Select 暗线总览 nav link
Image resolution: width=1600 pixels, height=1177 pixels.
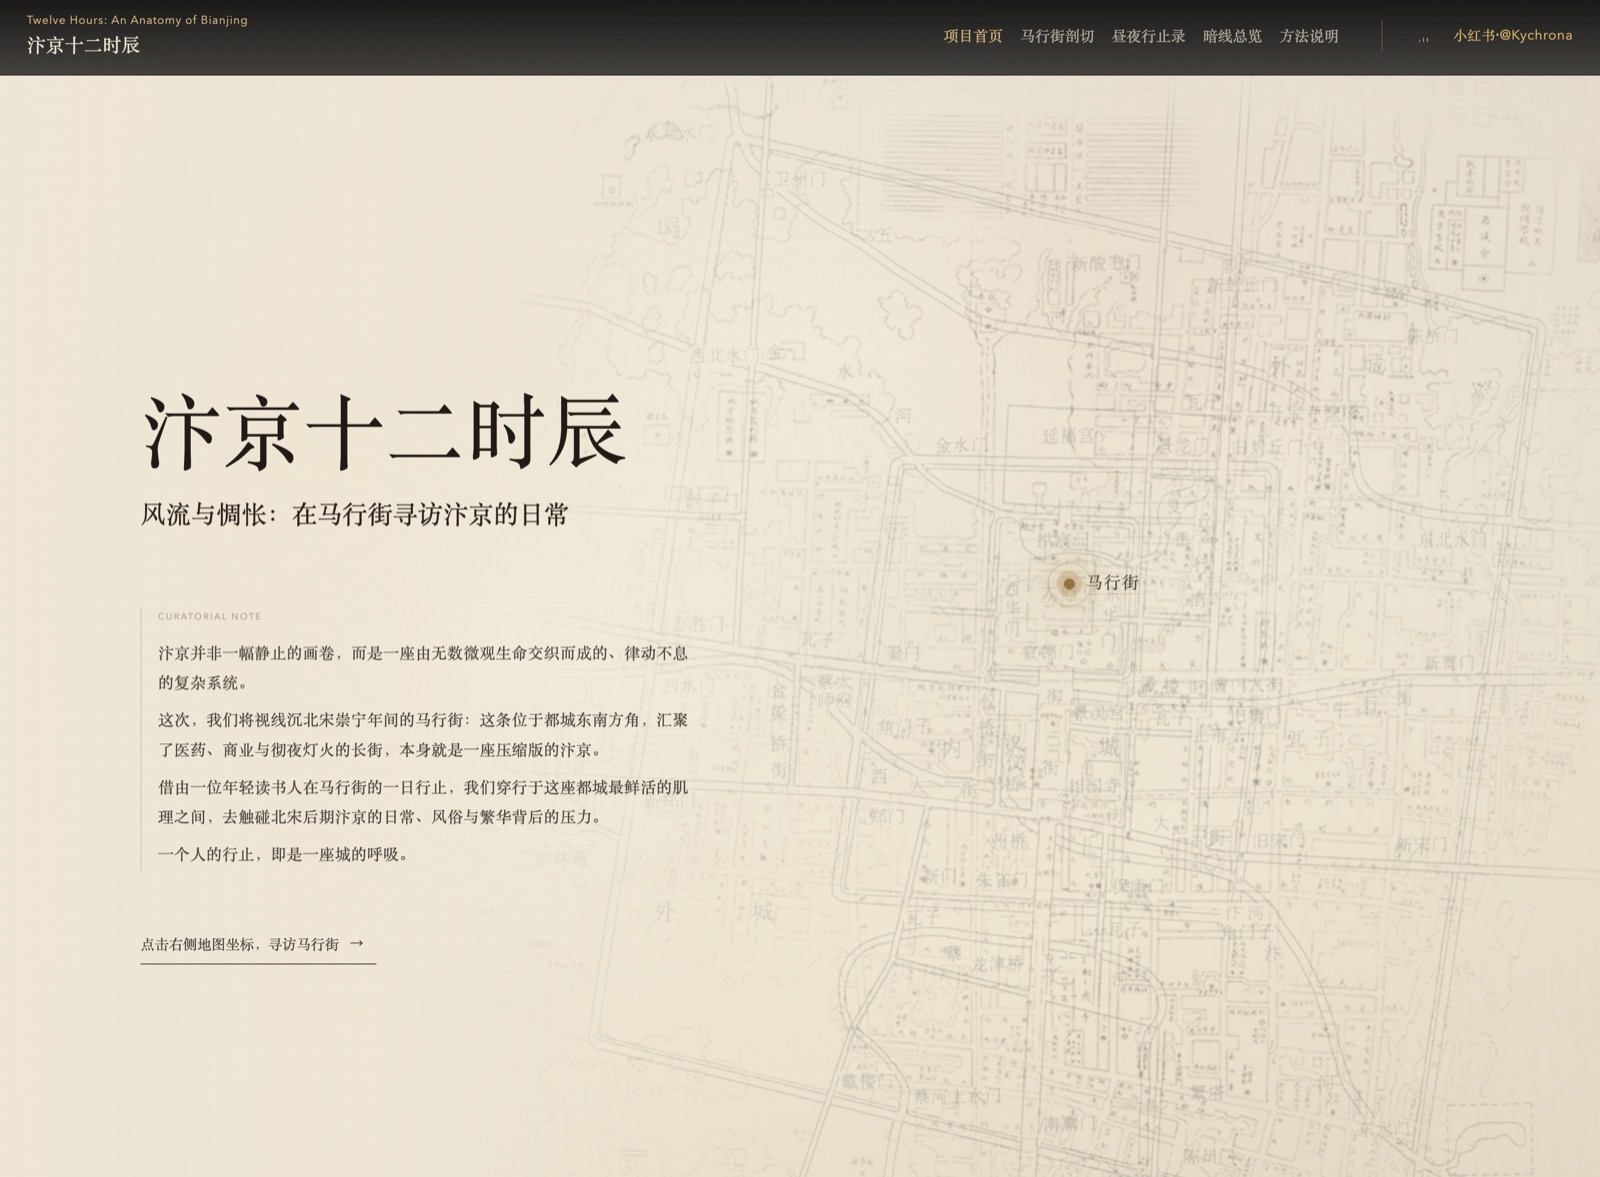[x=1232, y=36]
